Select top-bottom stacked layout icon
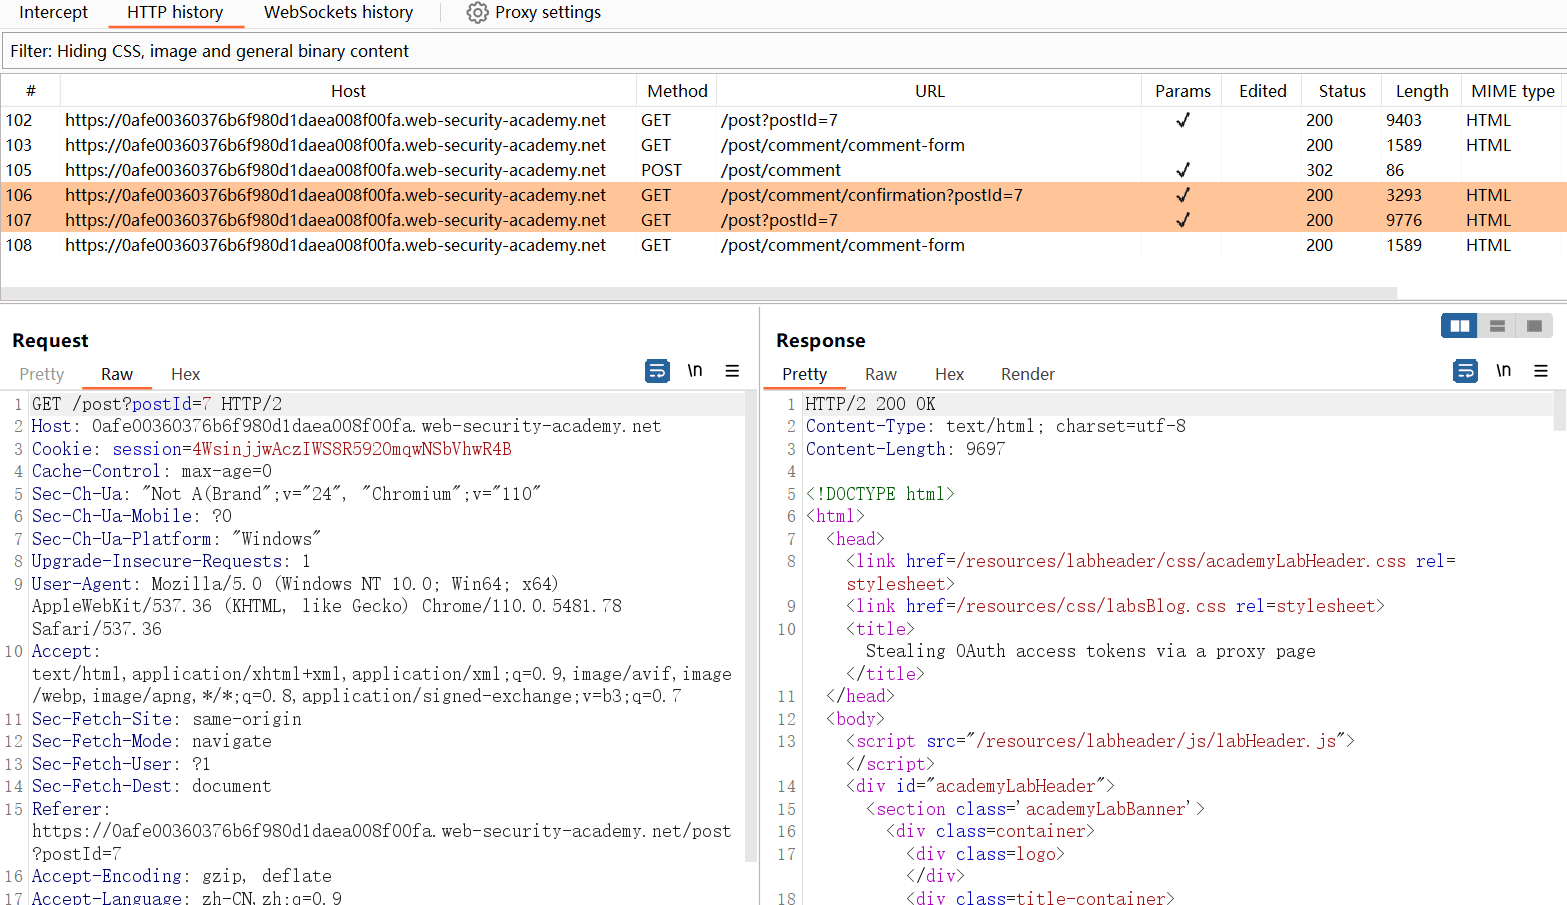Viewport: 1567px width, 905px height. coord(1497,326)
